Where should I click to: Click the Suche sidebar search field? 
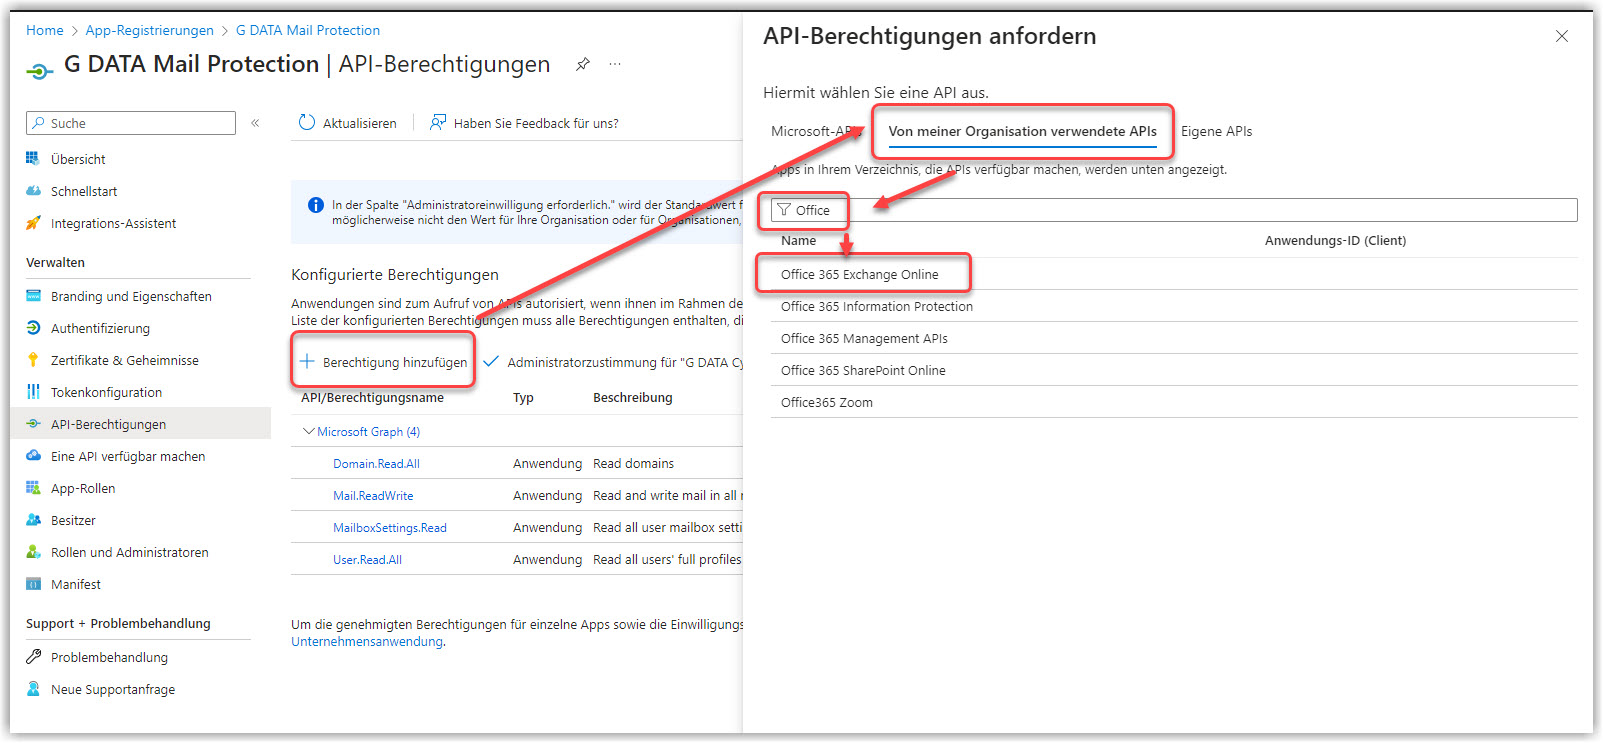pyautogui.click(x=131, y=123)
